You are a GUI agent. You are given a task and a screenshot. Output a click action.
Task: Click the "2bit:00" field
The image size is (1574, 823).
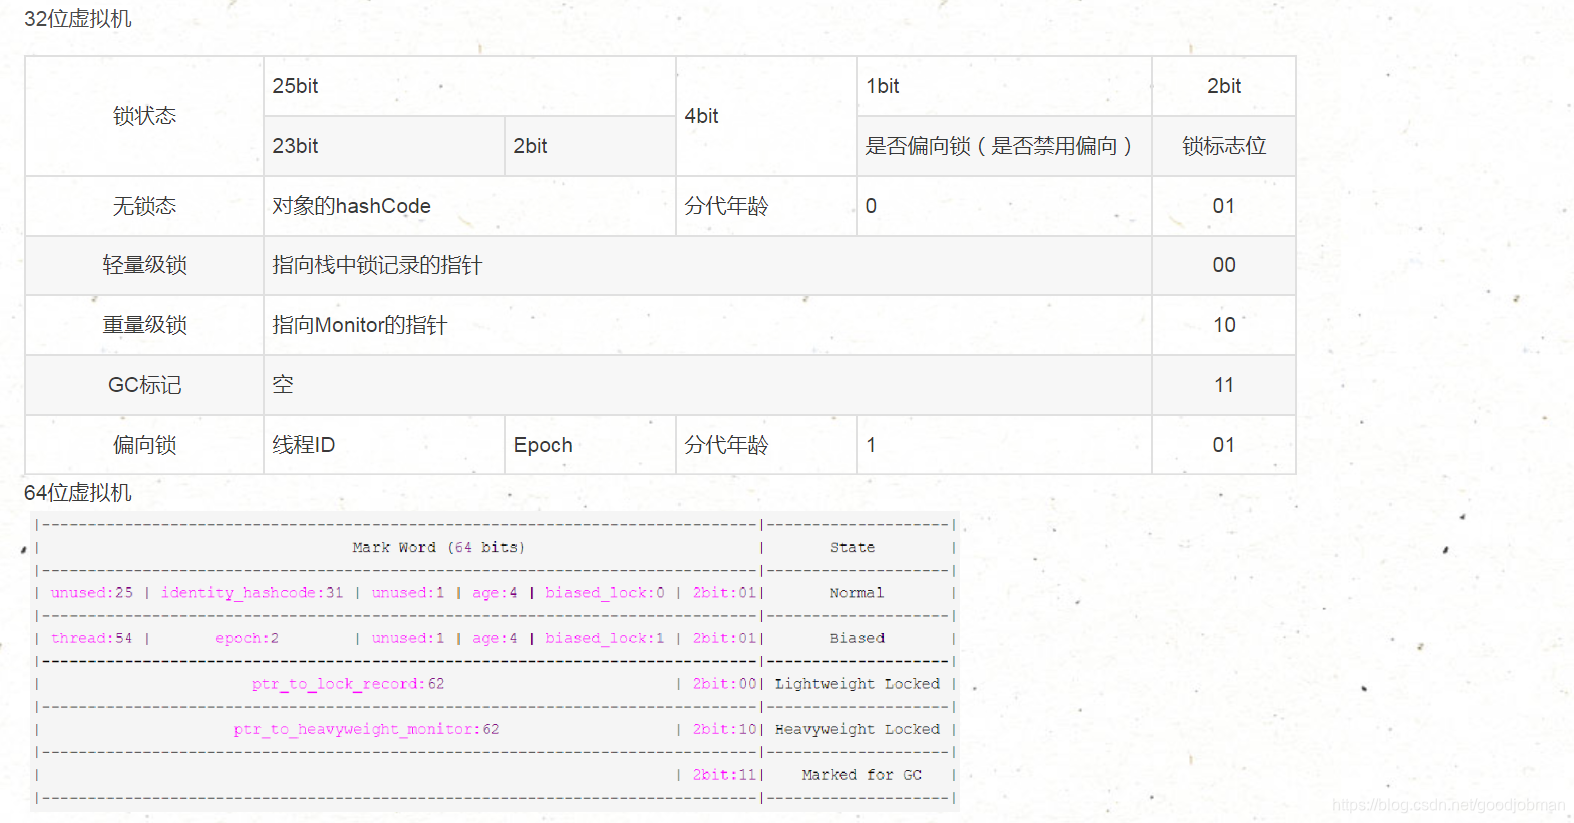pyautogui.click(x=724, y=684)
